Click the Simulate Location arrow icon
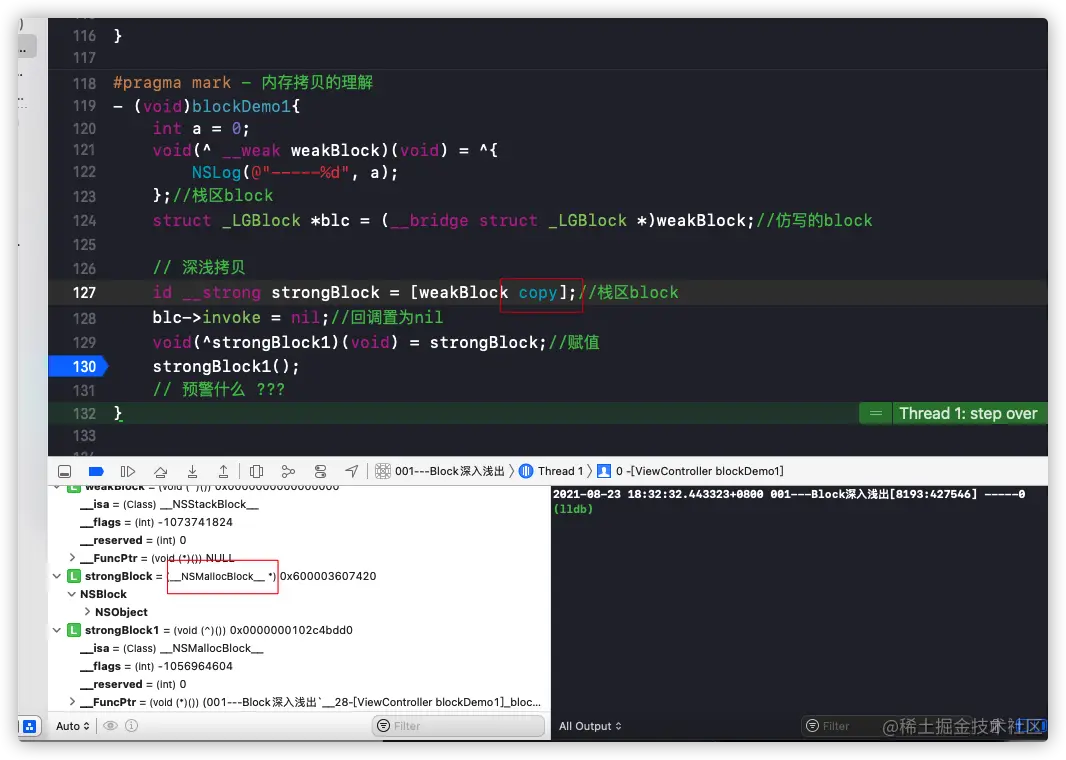Screen dimensions: 1066x760 (x=351, y=471)
